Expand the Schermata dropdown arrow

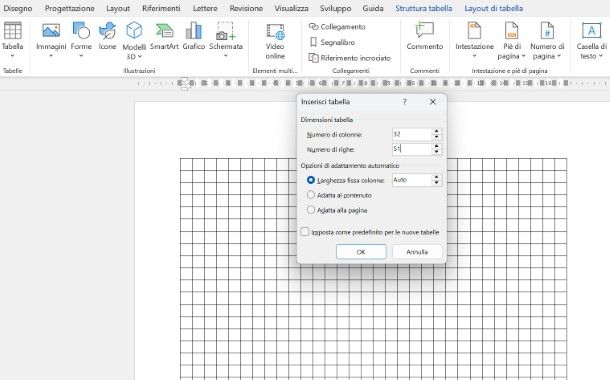pyautogui.click(x=226, y=56)
